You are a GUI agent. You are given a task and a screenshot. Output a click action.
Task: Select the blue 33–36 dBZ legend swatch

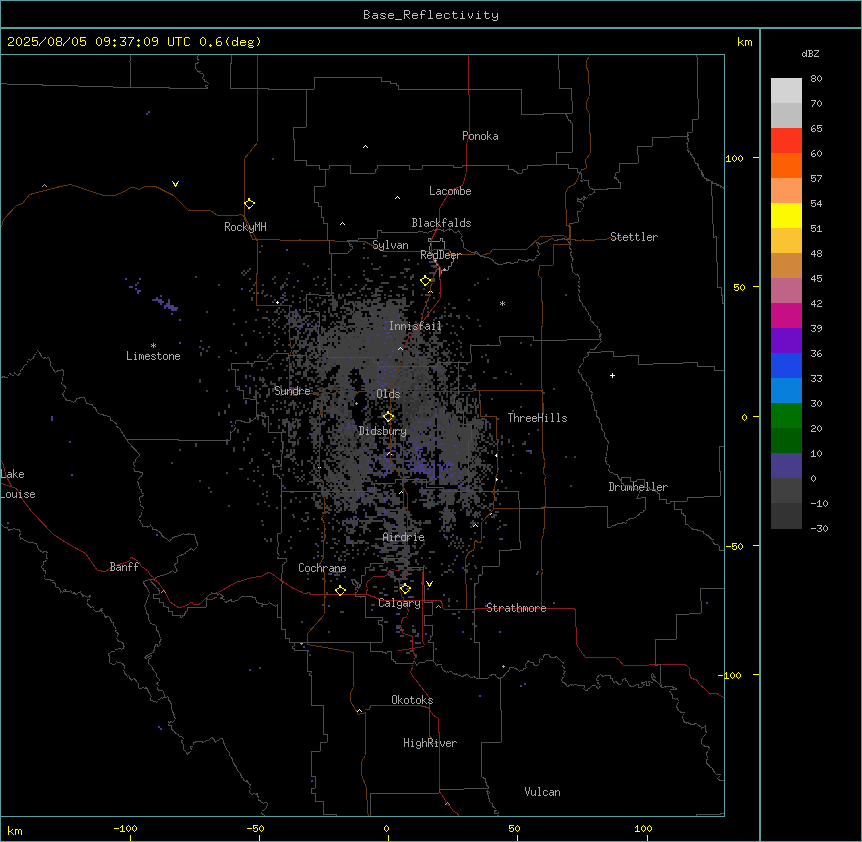pyautogui.click(x=786, y=365)
